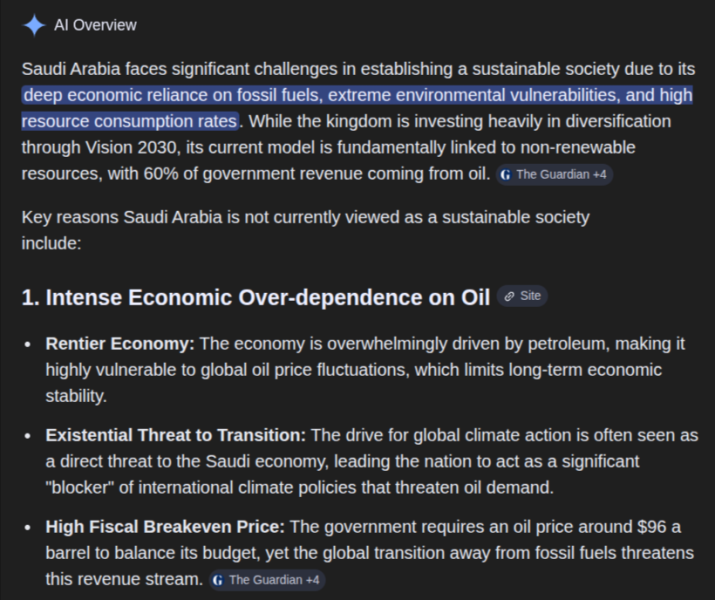Click the Guardian logo beside 'this revenue stream'

[218, 580]
